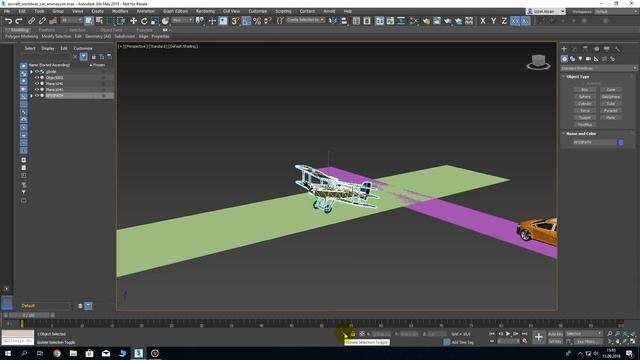640x360 pixels.
Task: Click the object name input field
Action: coord(595,142)
